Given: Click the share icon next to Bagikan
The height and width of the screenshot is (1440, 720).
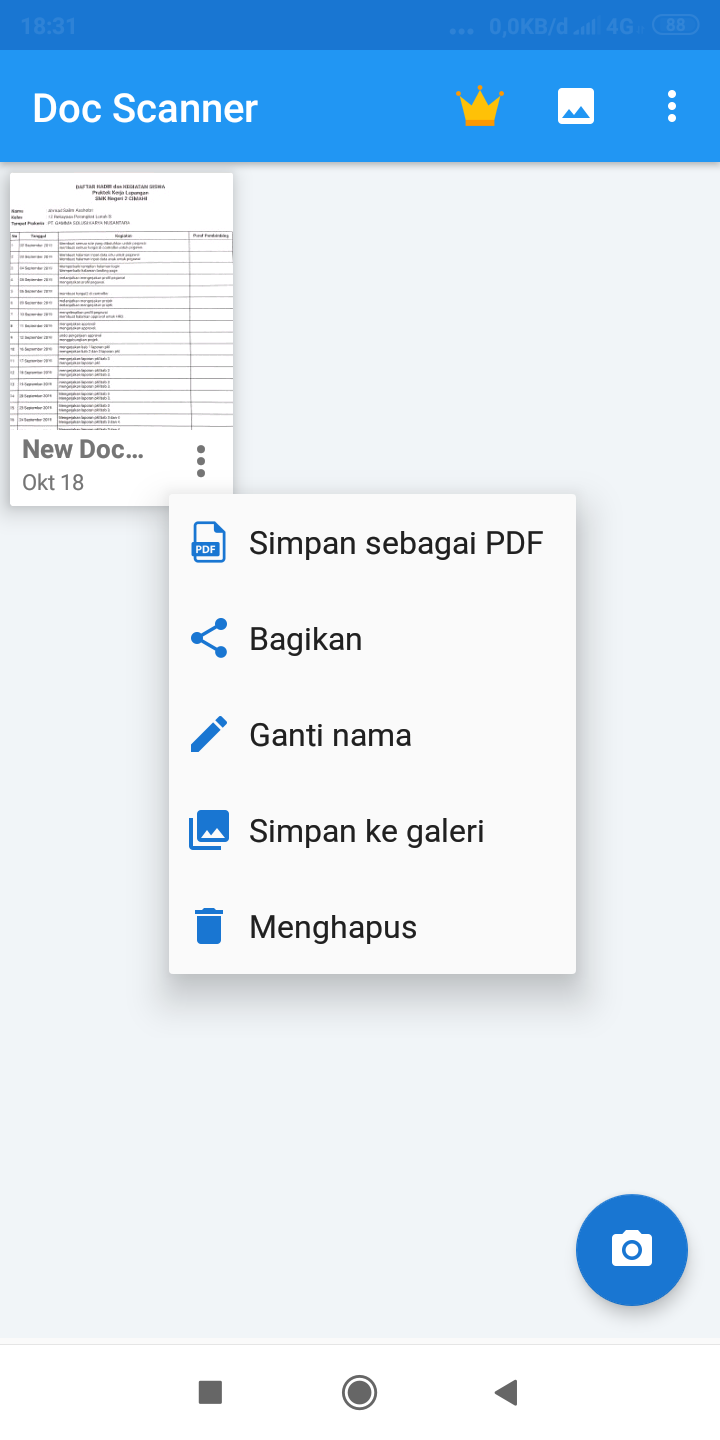Looking at the screenshot, I should click(x=207, y=637).
